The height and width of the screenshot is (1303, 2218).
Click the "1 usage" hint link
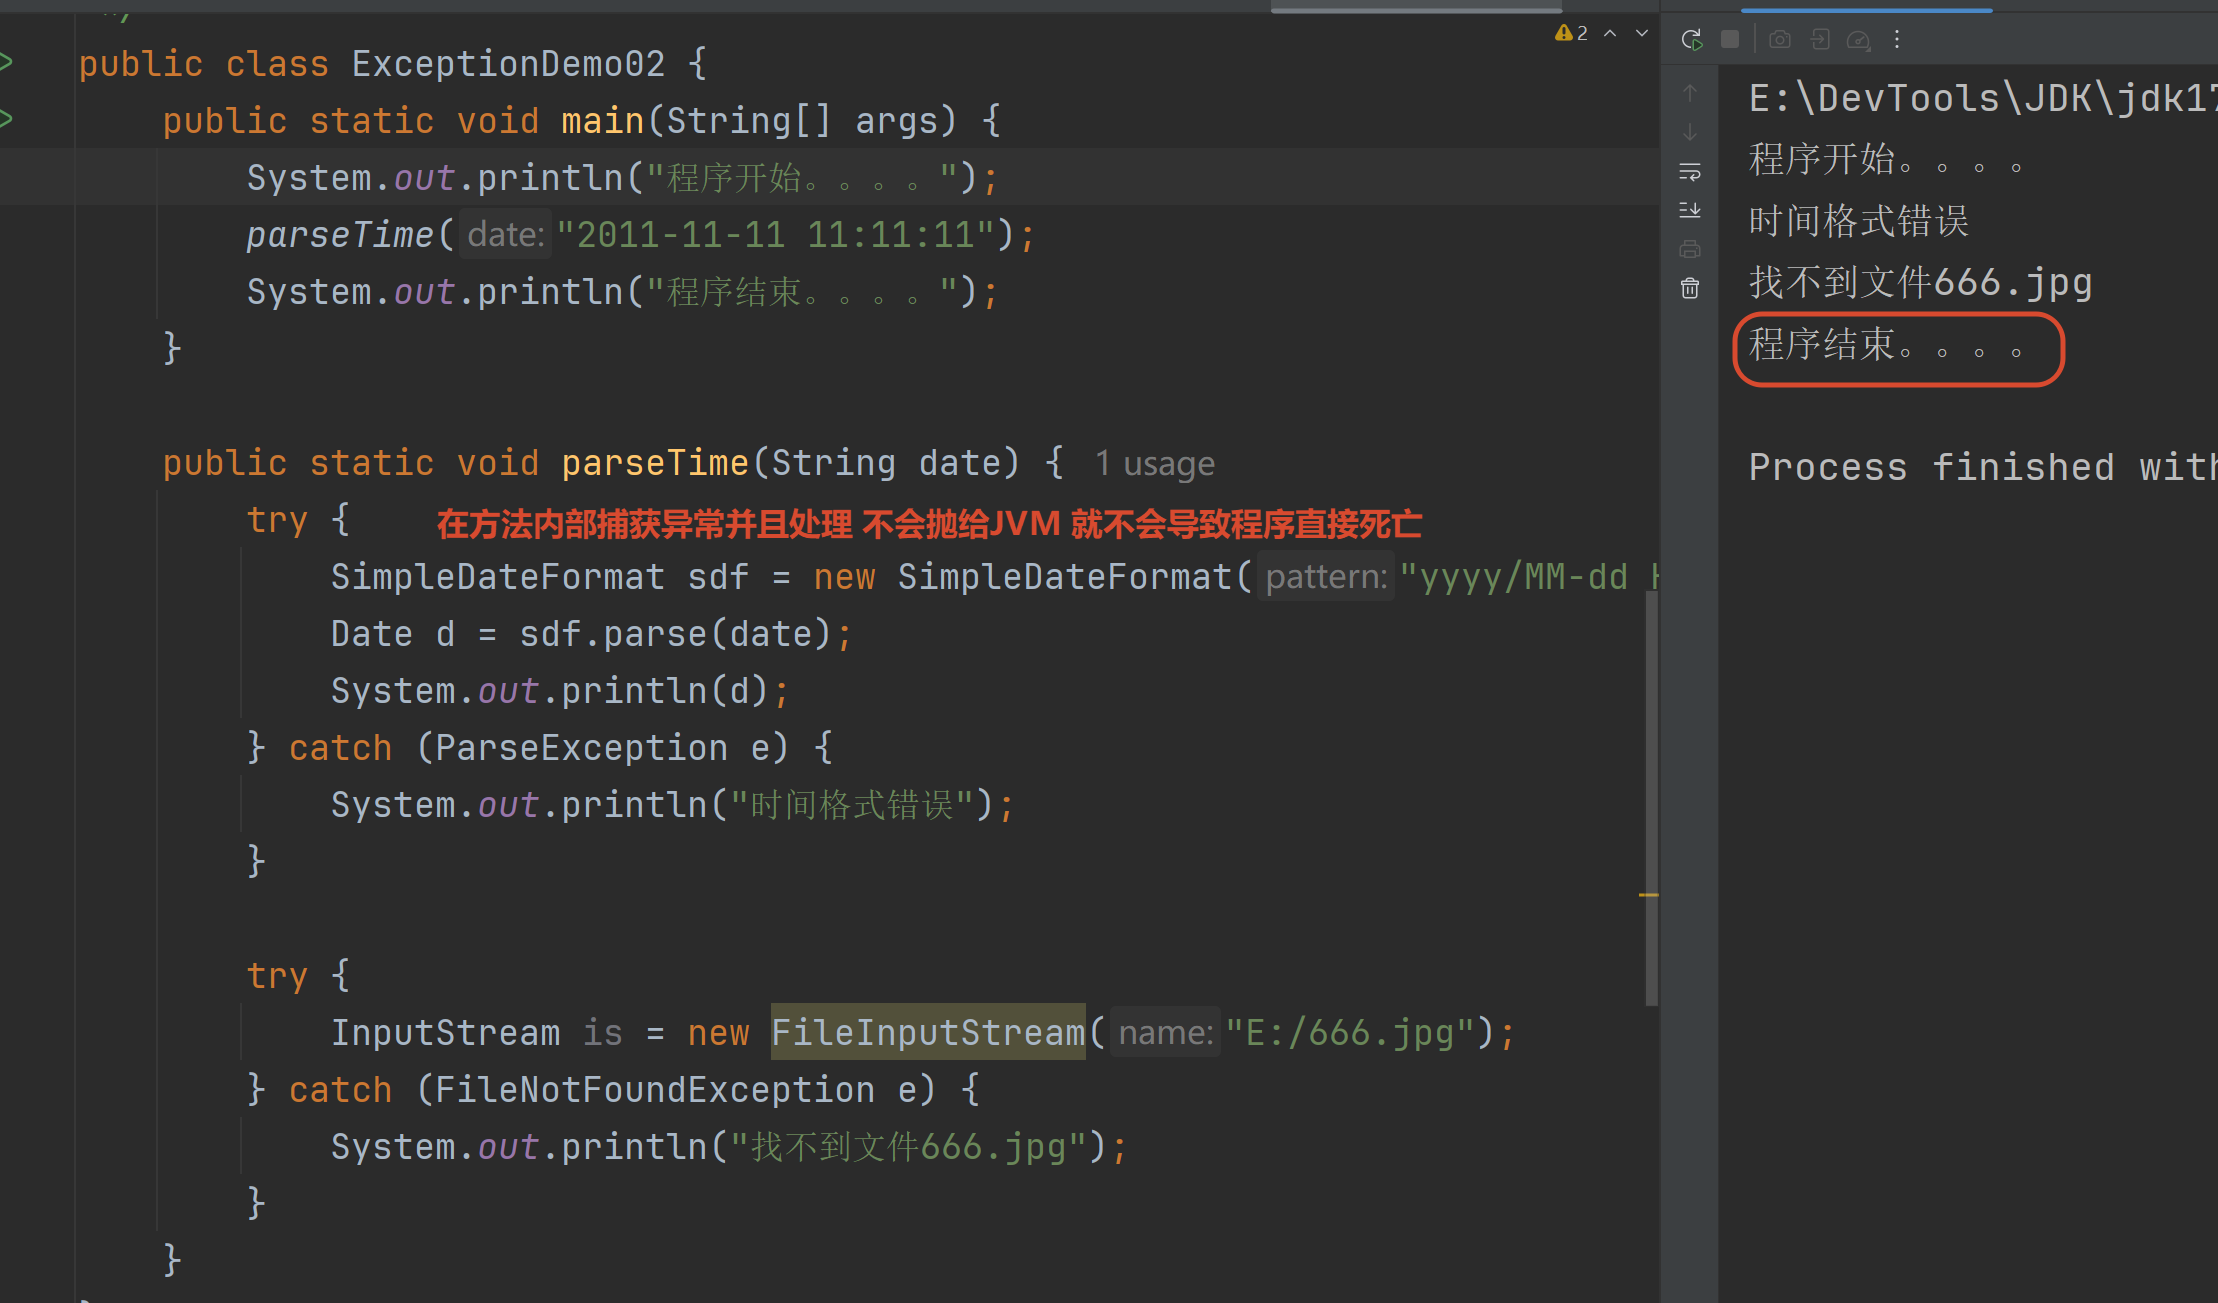coord(1154,463)
